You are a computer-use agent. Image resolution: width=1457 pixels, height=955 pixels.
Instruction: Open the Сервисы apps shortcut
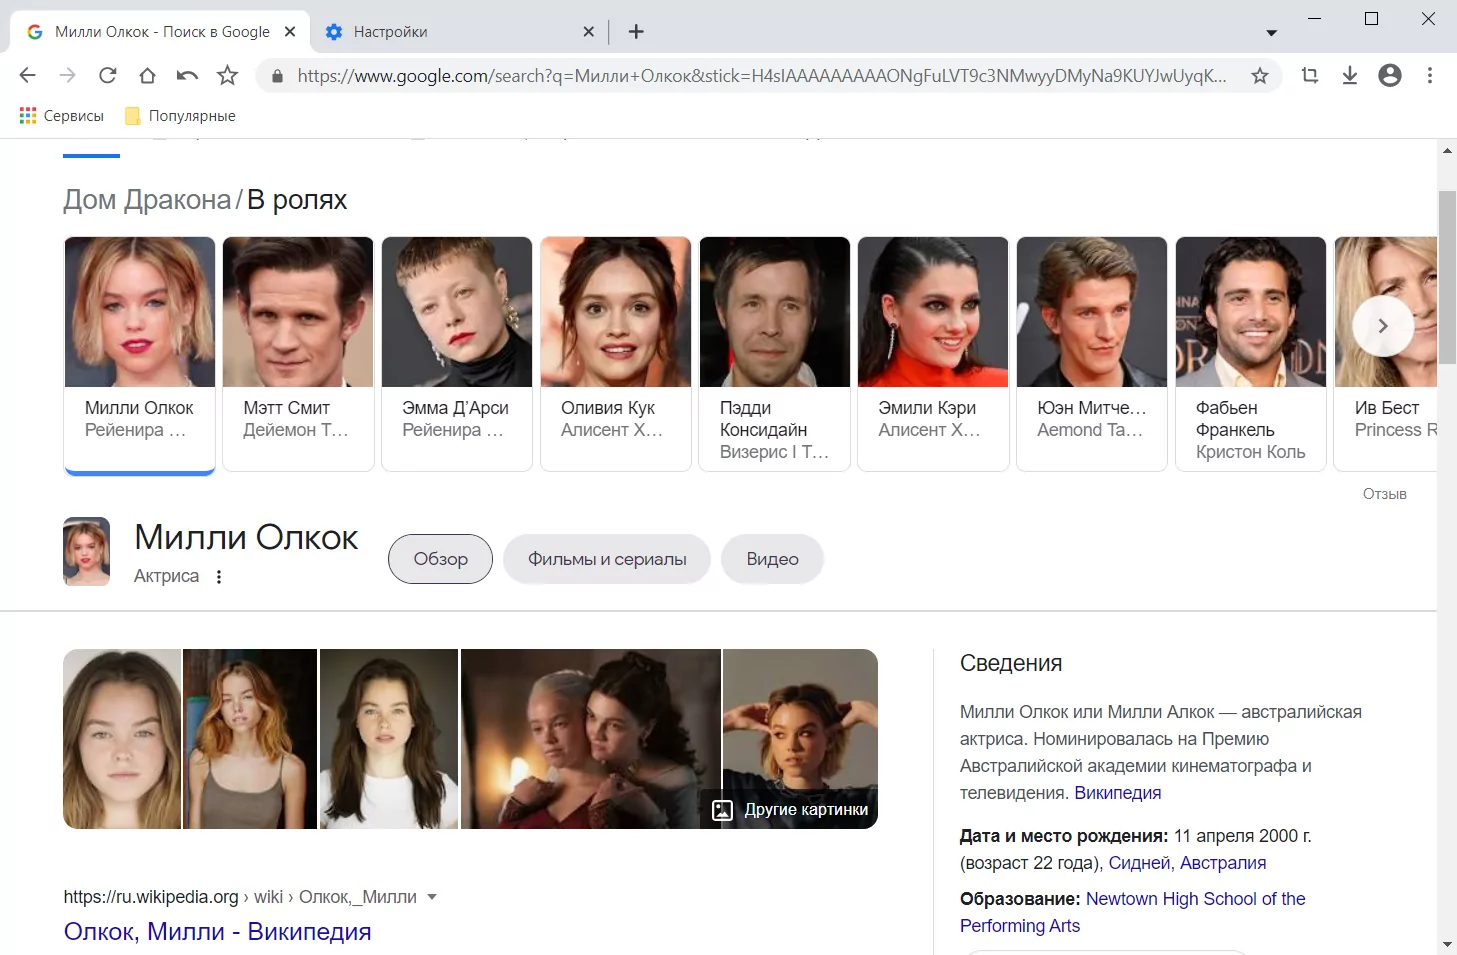coord(62,116)
